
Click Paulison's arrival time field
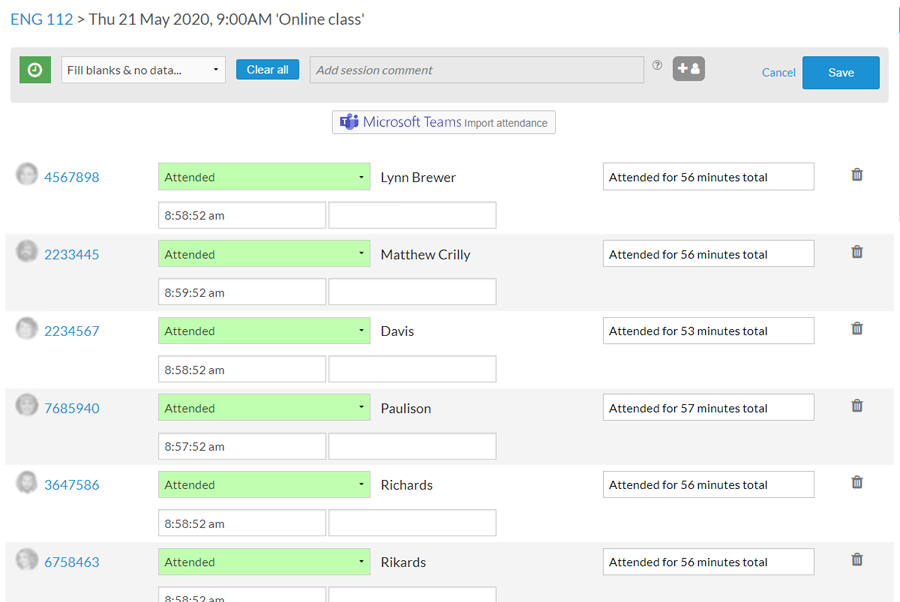tap(241, 445)
